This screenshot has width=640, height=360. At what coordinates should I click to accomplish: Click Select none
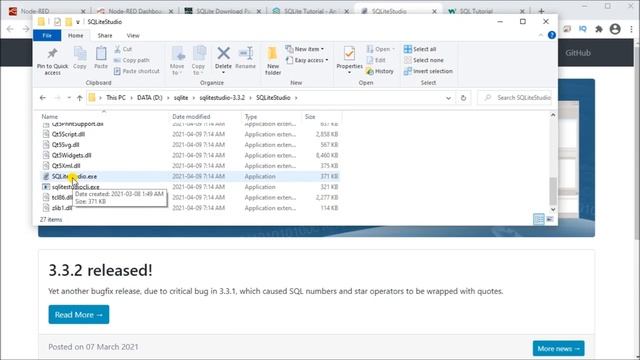tap(424, 60)
